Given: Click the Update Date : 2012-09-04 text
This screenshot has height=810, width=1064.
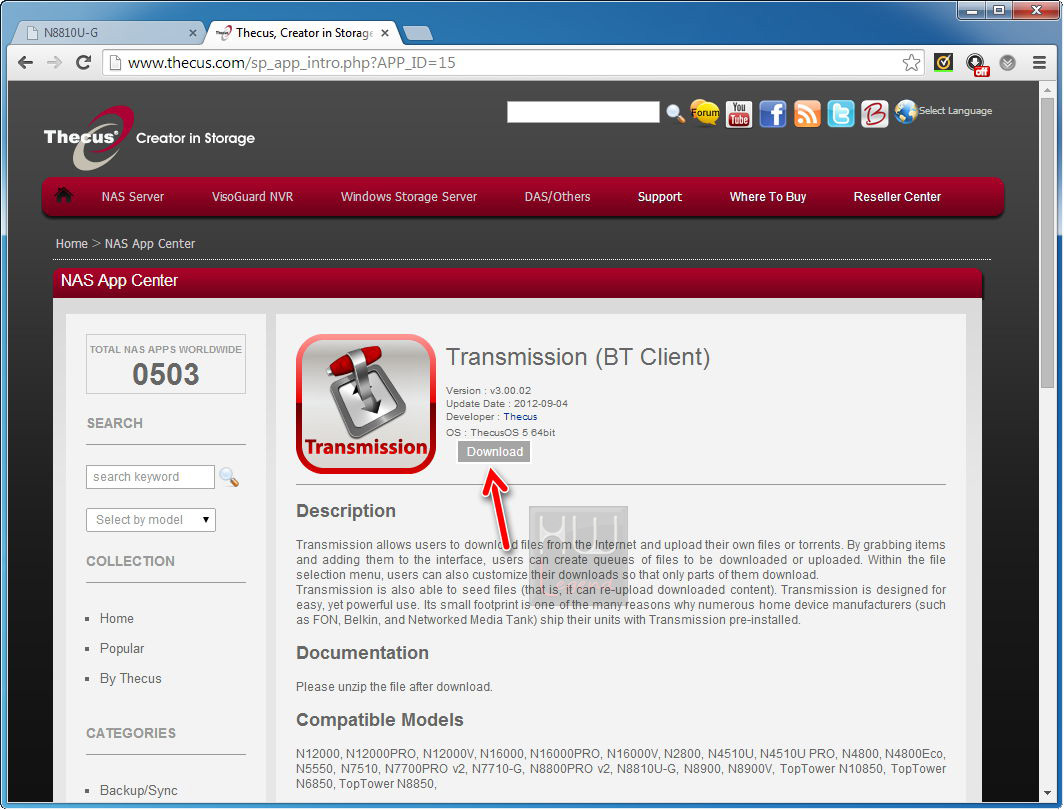Looking at the screenshot, I should pyautogui.click(x=507, y=404).
